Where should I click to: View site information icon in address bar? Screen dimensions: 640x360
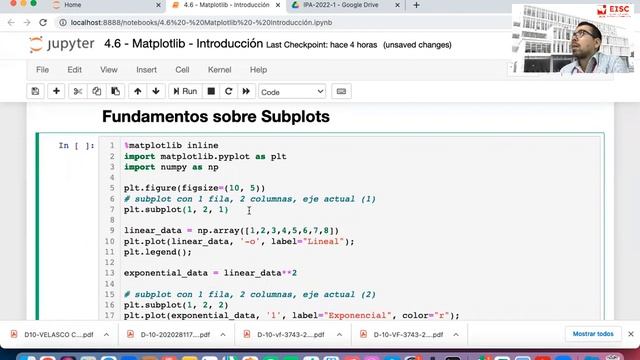(63, 22)
